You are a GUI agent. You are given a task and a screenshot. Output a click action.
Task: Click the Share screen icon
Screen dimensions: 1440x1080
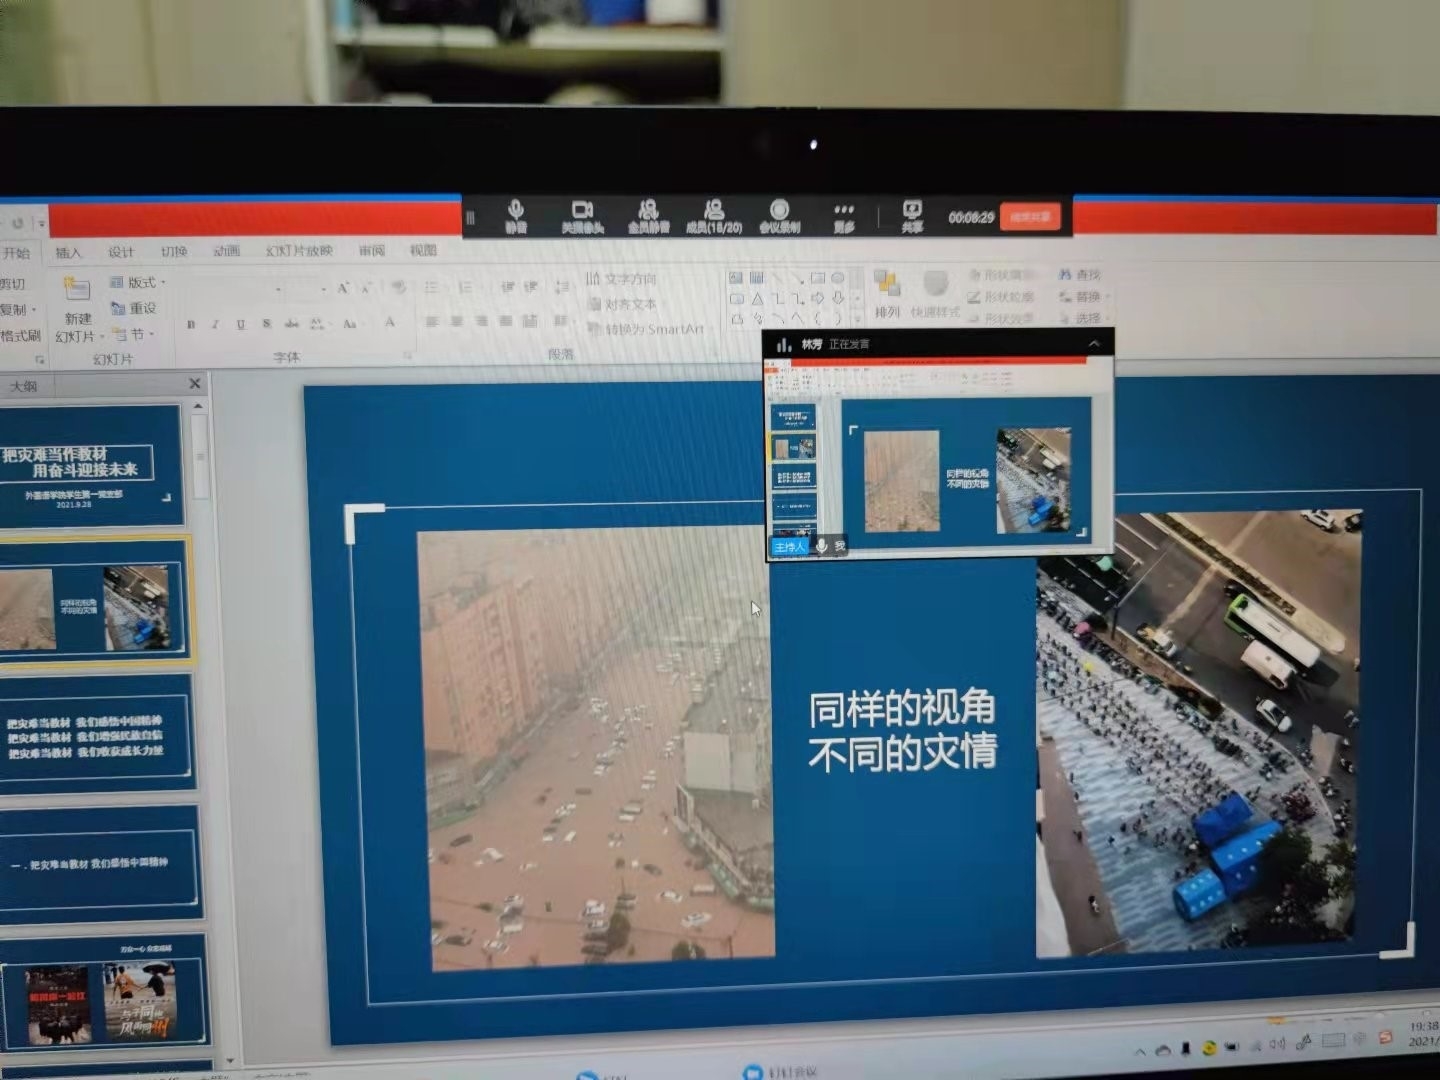(x=912, y=214)
